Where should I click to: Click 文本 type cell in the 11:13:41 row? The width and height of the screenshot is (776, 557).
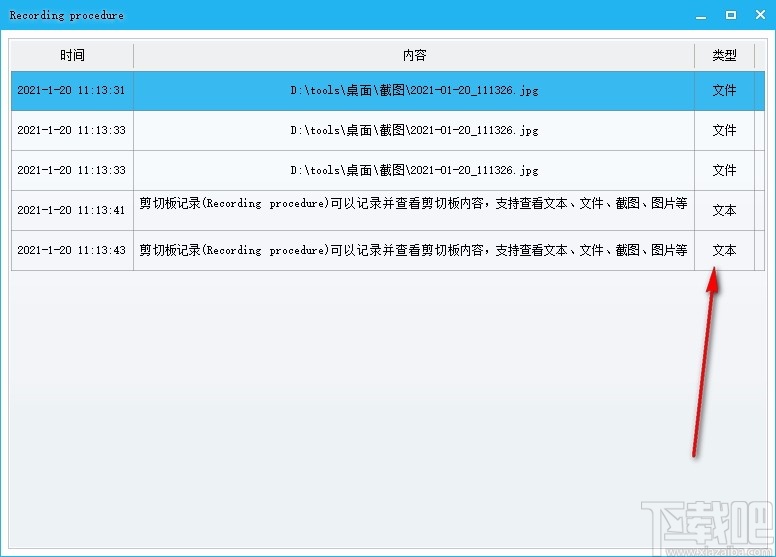(725, 210)
